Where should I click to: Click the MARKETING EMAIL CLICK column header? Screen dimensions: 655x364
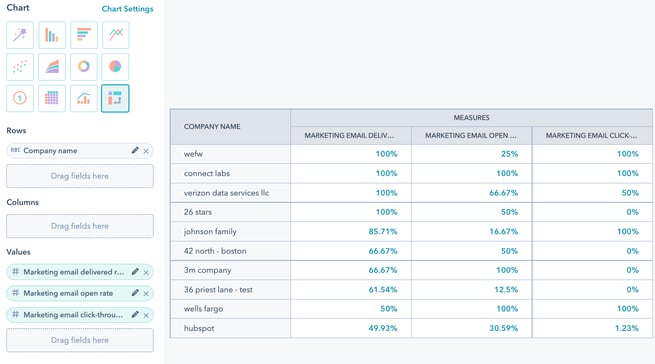click(x=592, y=136)
